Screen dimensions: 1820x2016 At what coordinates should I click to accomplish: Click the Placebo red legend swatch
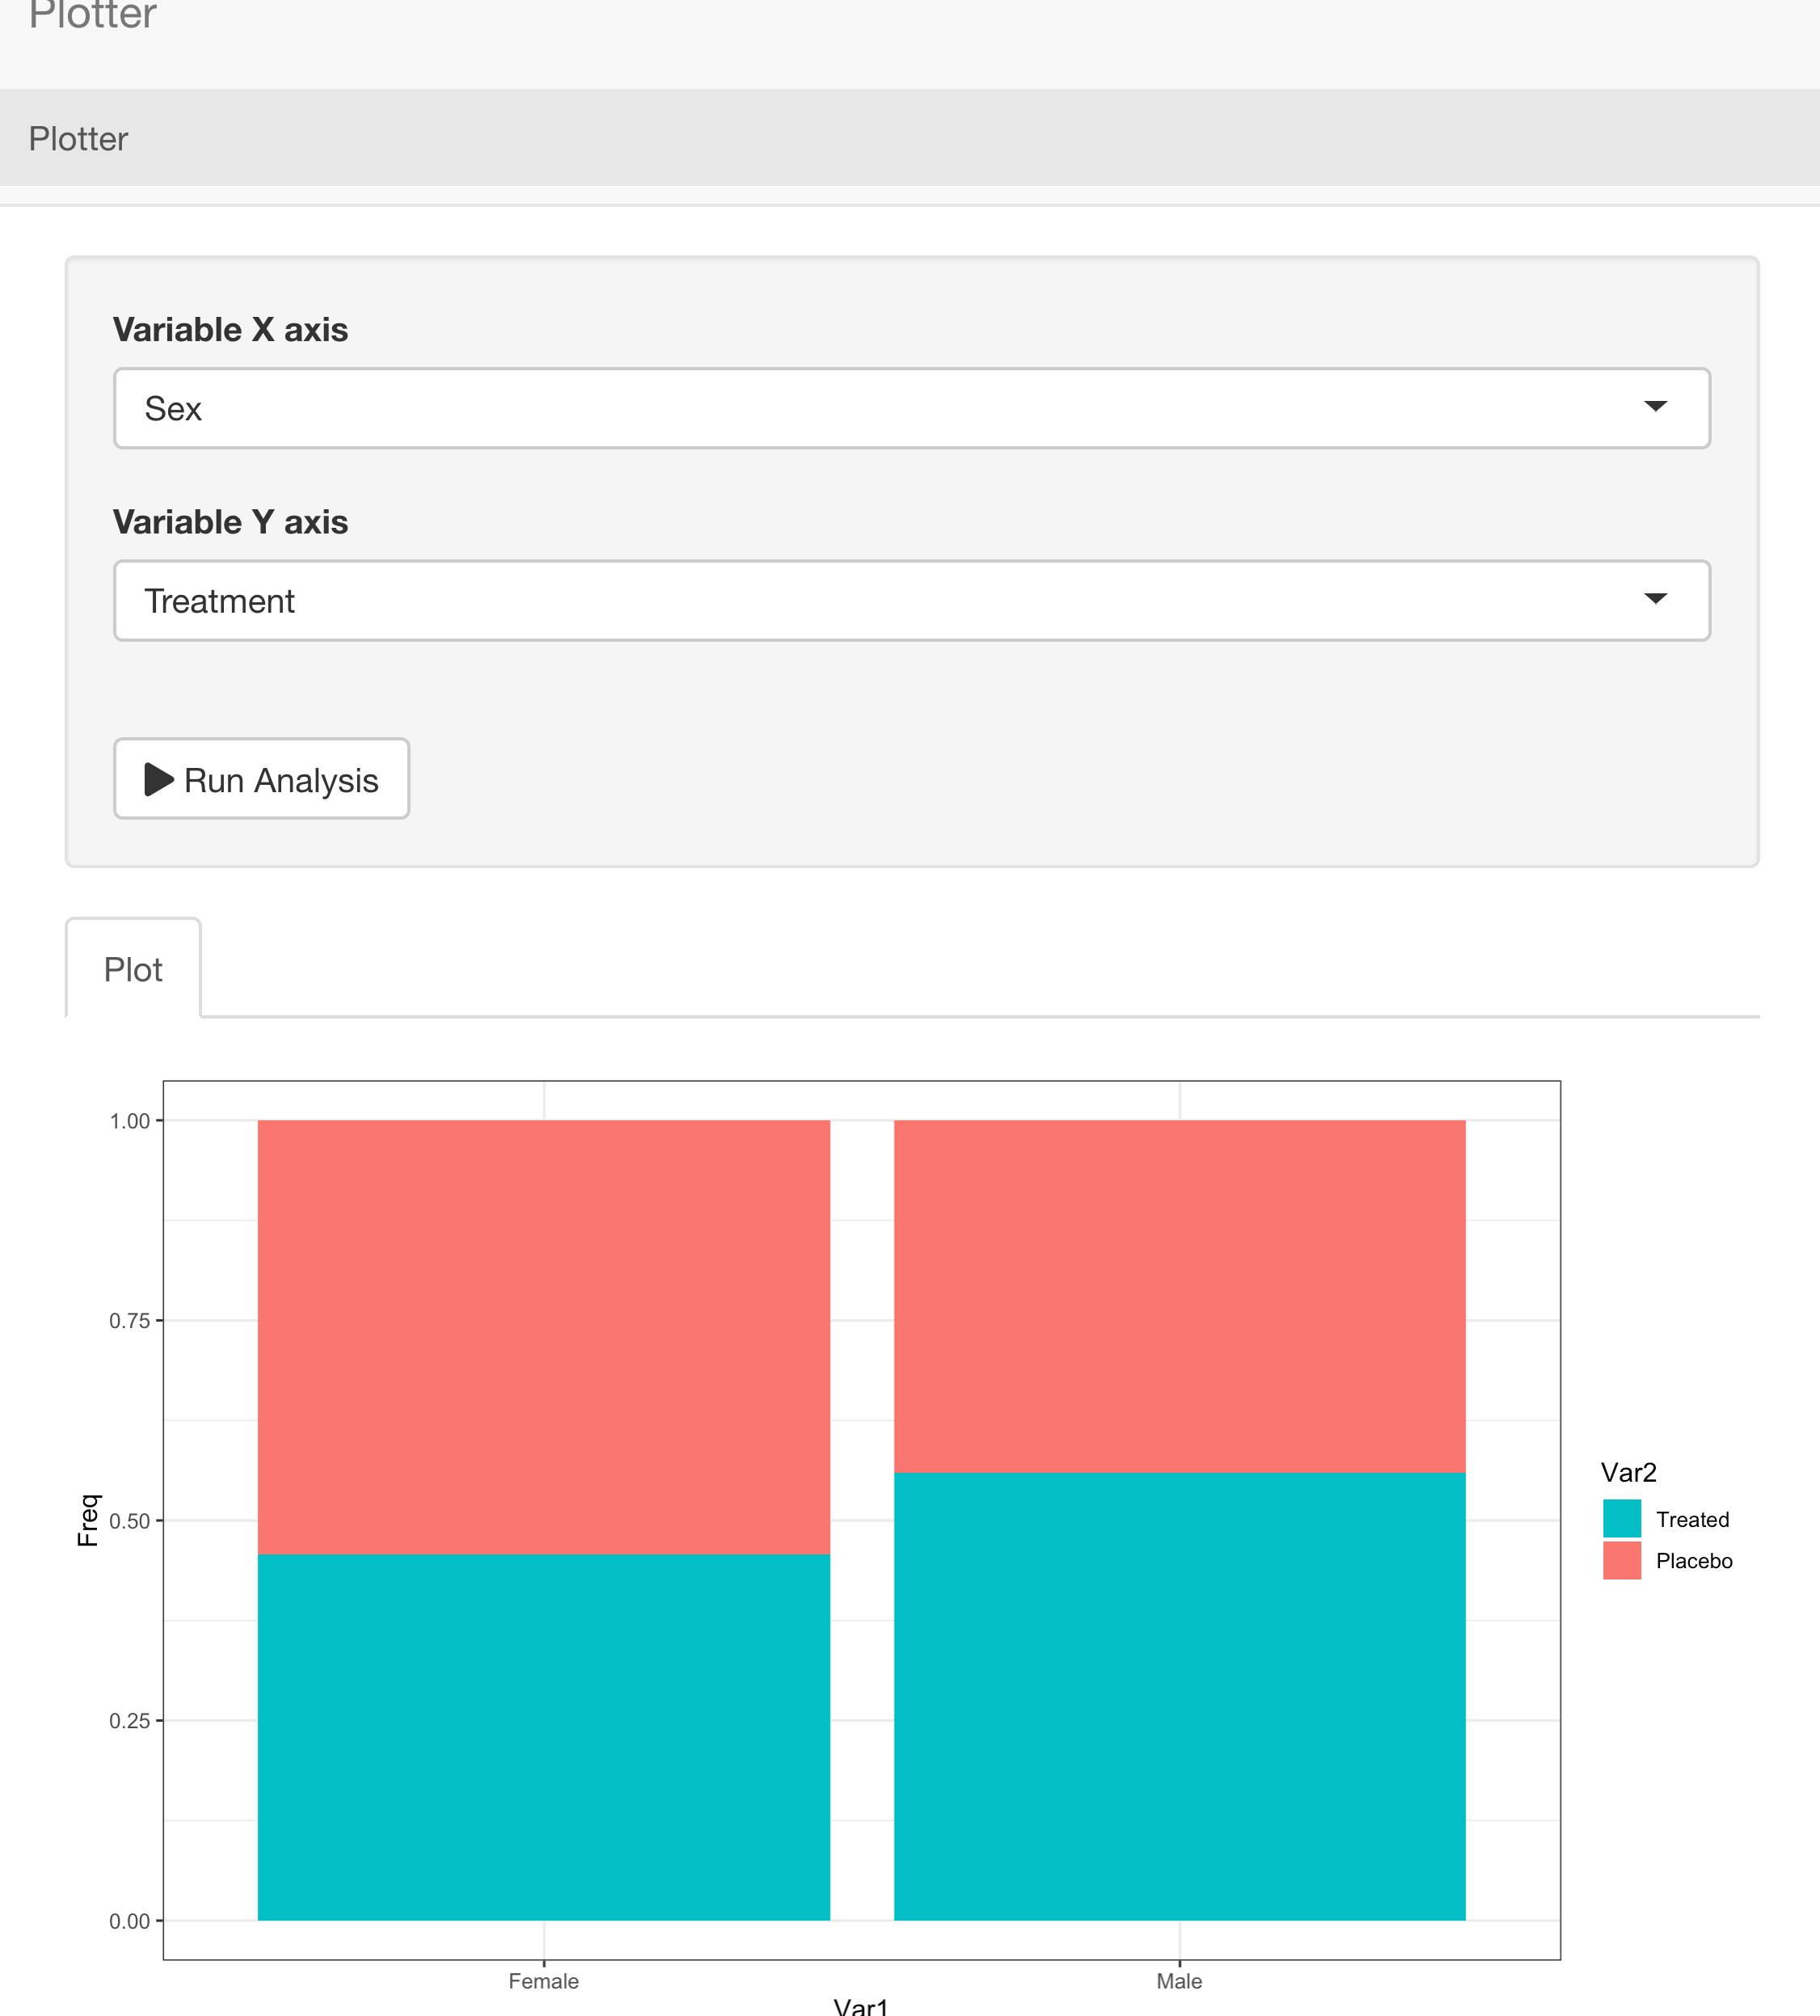(1621, 1560)
